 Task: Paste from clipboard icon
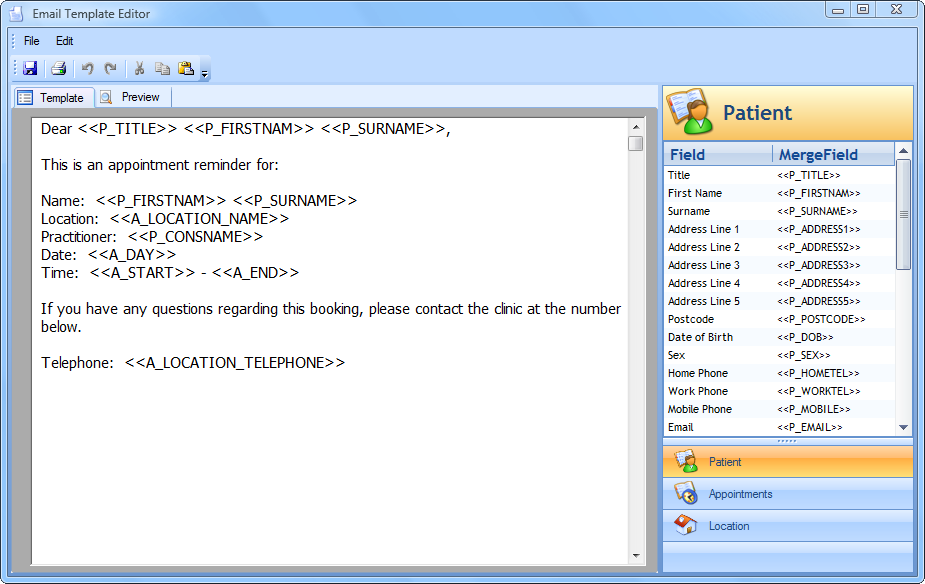click(x=186, y=68)
